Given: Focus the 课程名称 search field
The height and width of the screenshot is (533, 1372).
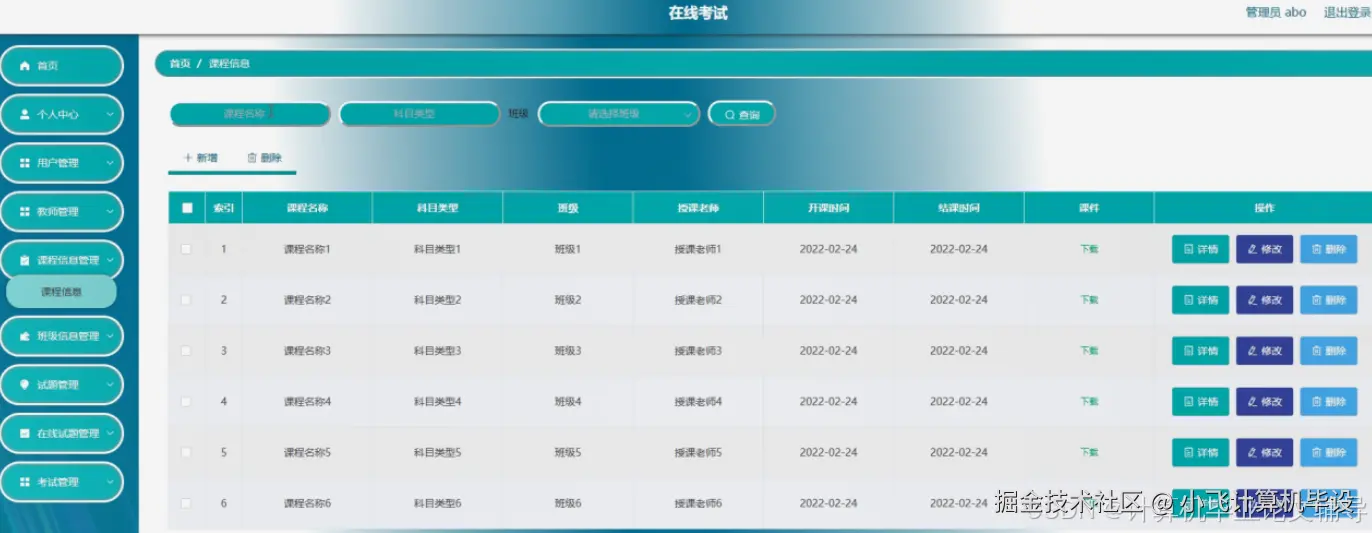Looking at the screenshot, I should coord(250,114).
